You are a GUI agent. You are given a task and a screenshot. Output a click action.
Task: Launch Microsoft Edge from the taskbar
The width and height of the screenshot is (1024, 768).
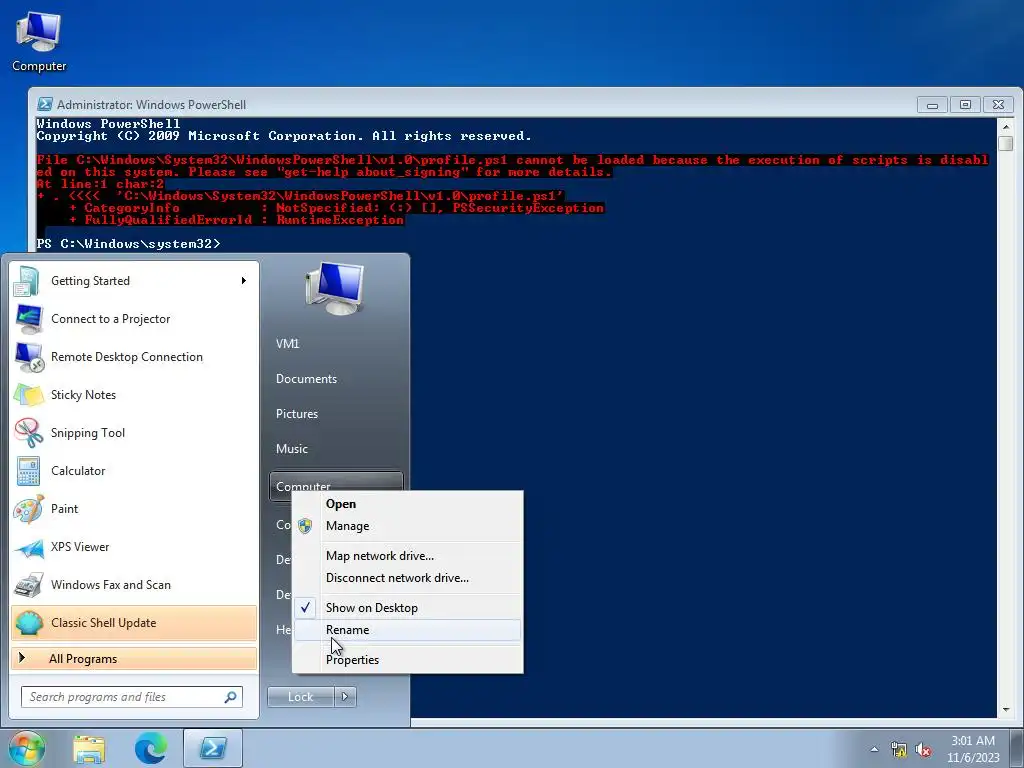(x=151, y=748)
